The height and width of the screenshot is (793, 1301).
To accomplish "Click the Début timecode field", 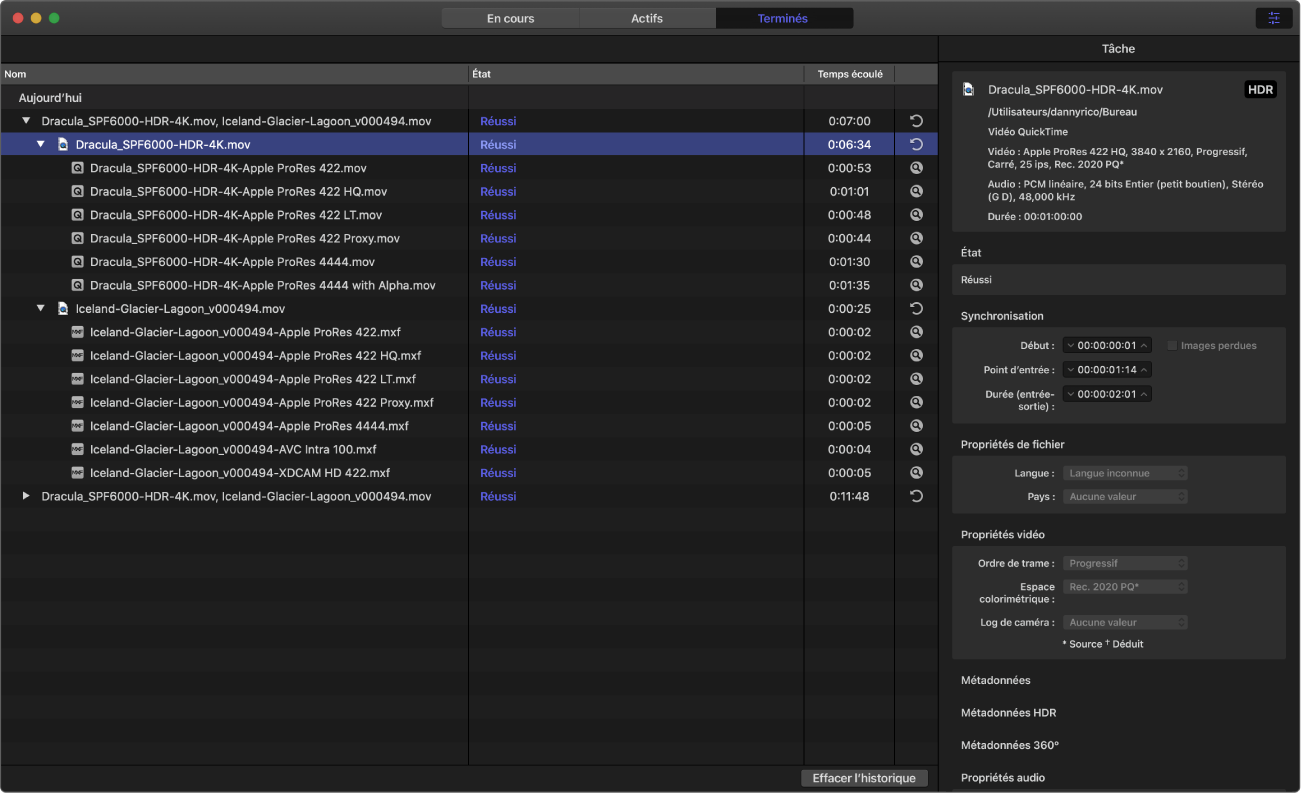I will [1107, 345].
